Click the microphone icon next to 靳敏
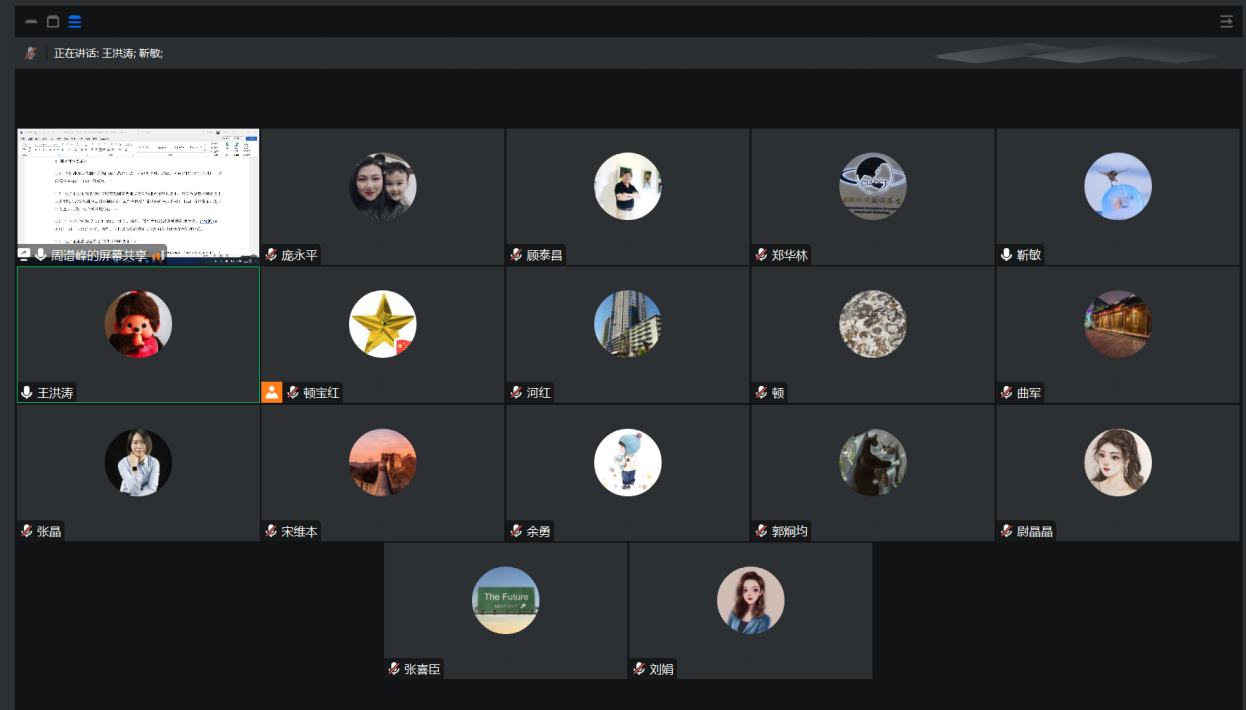The width and height of the screenshot is (1246, 710). [1006, 255]
